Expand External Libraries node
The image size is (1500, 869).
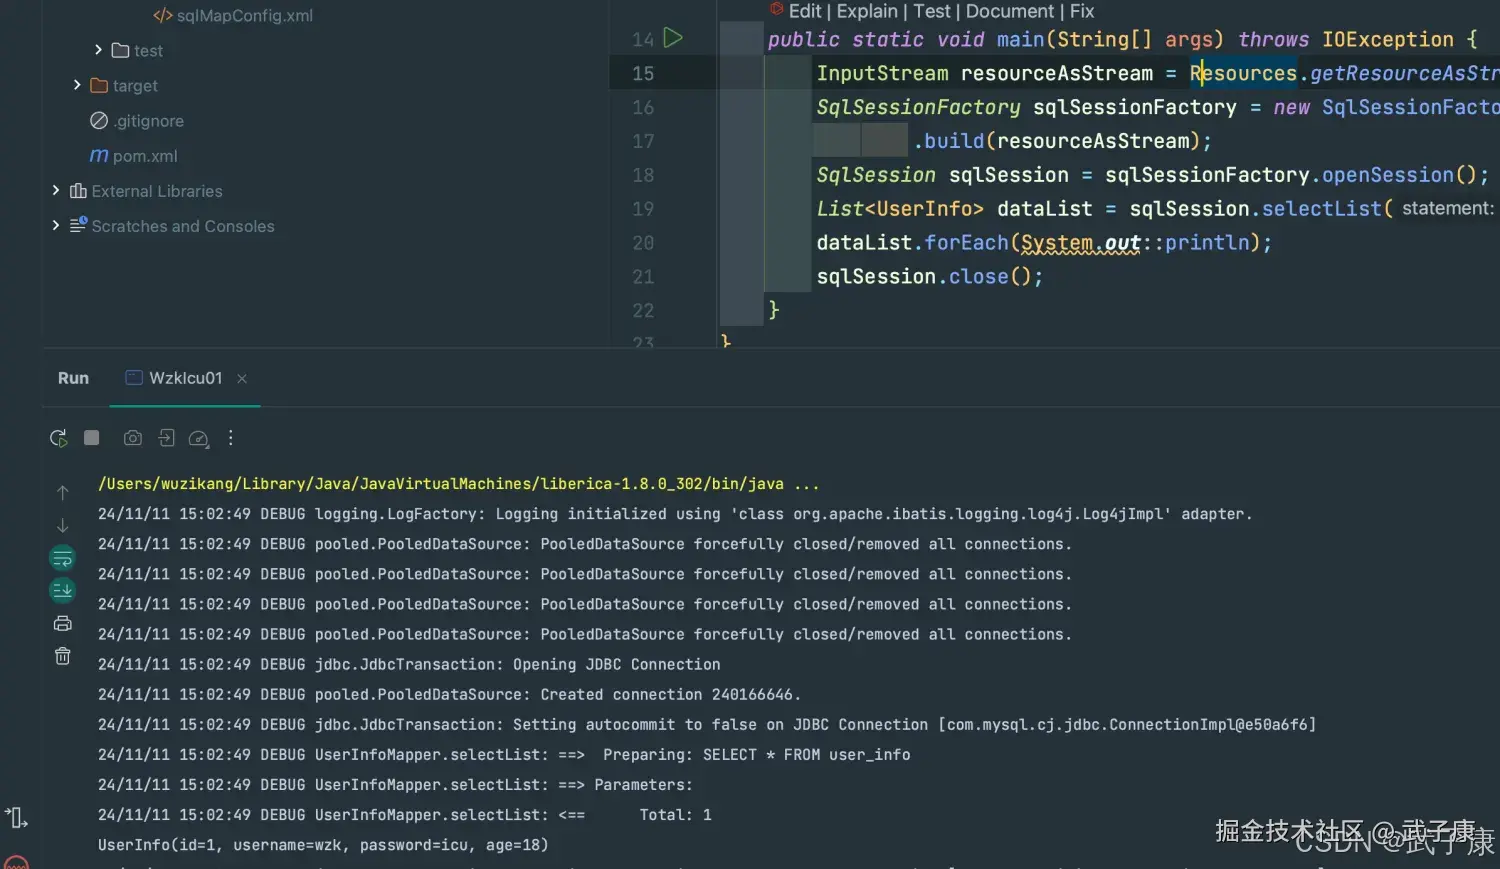click(56, 190)
